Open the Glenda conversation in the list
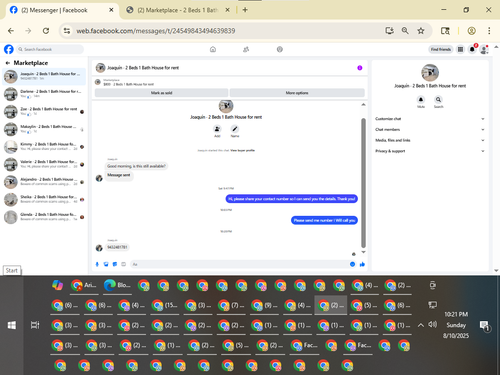 44,217
